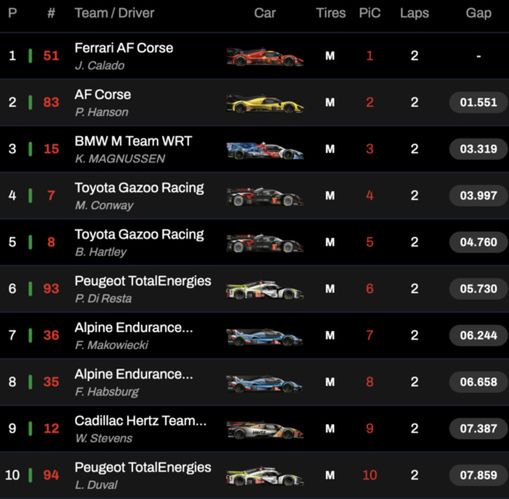
Task: Click the Peugeot #94 car image
Action: [x=265, y=476]
